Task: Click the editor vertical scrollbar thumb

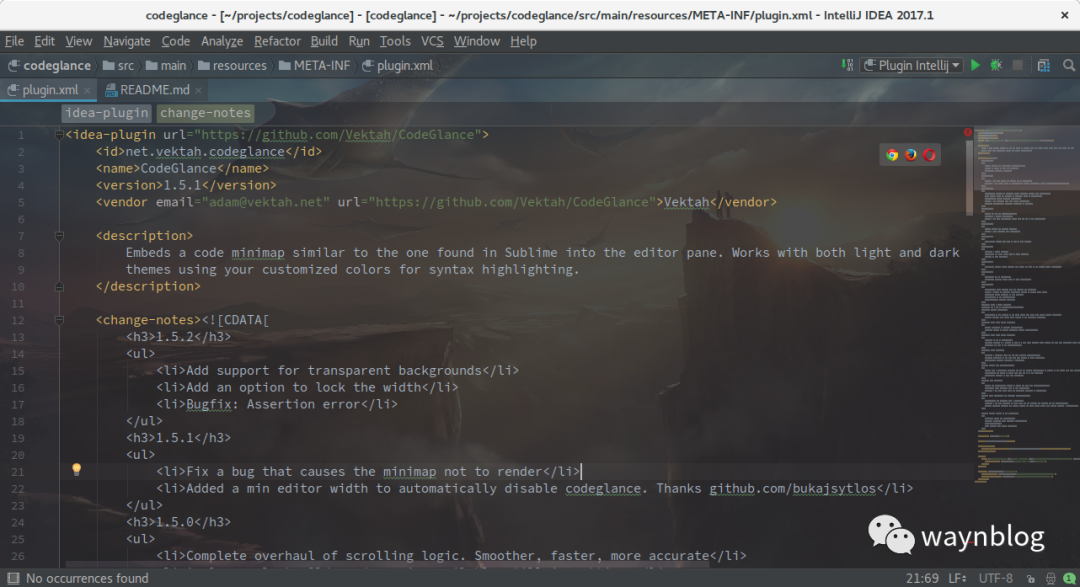Action: pyautogui.click(x=968, y=177)
